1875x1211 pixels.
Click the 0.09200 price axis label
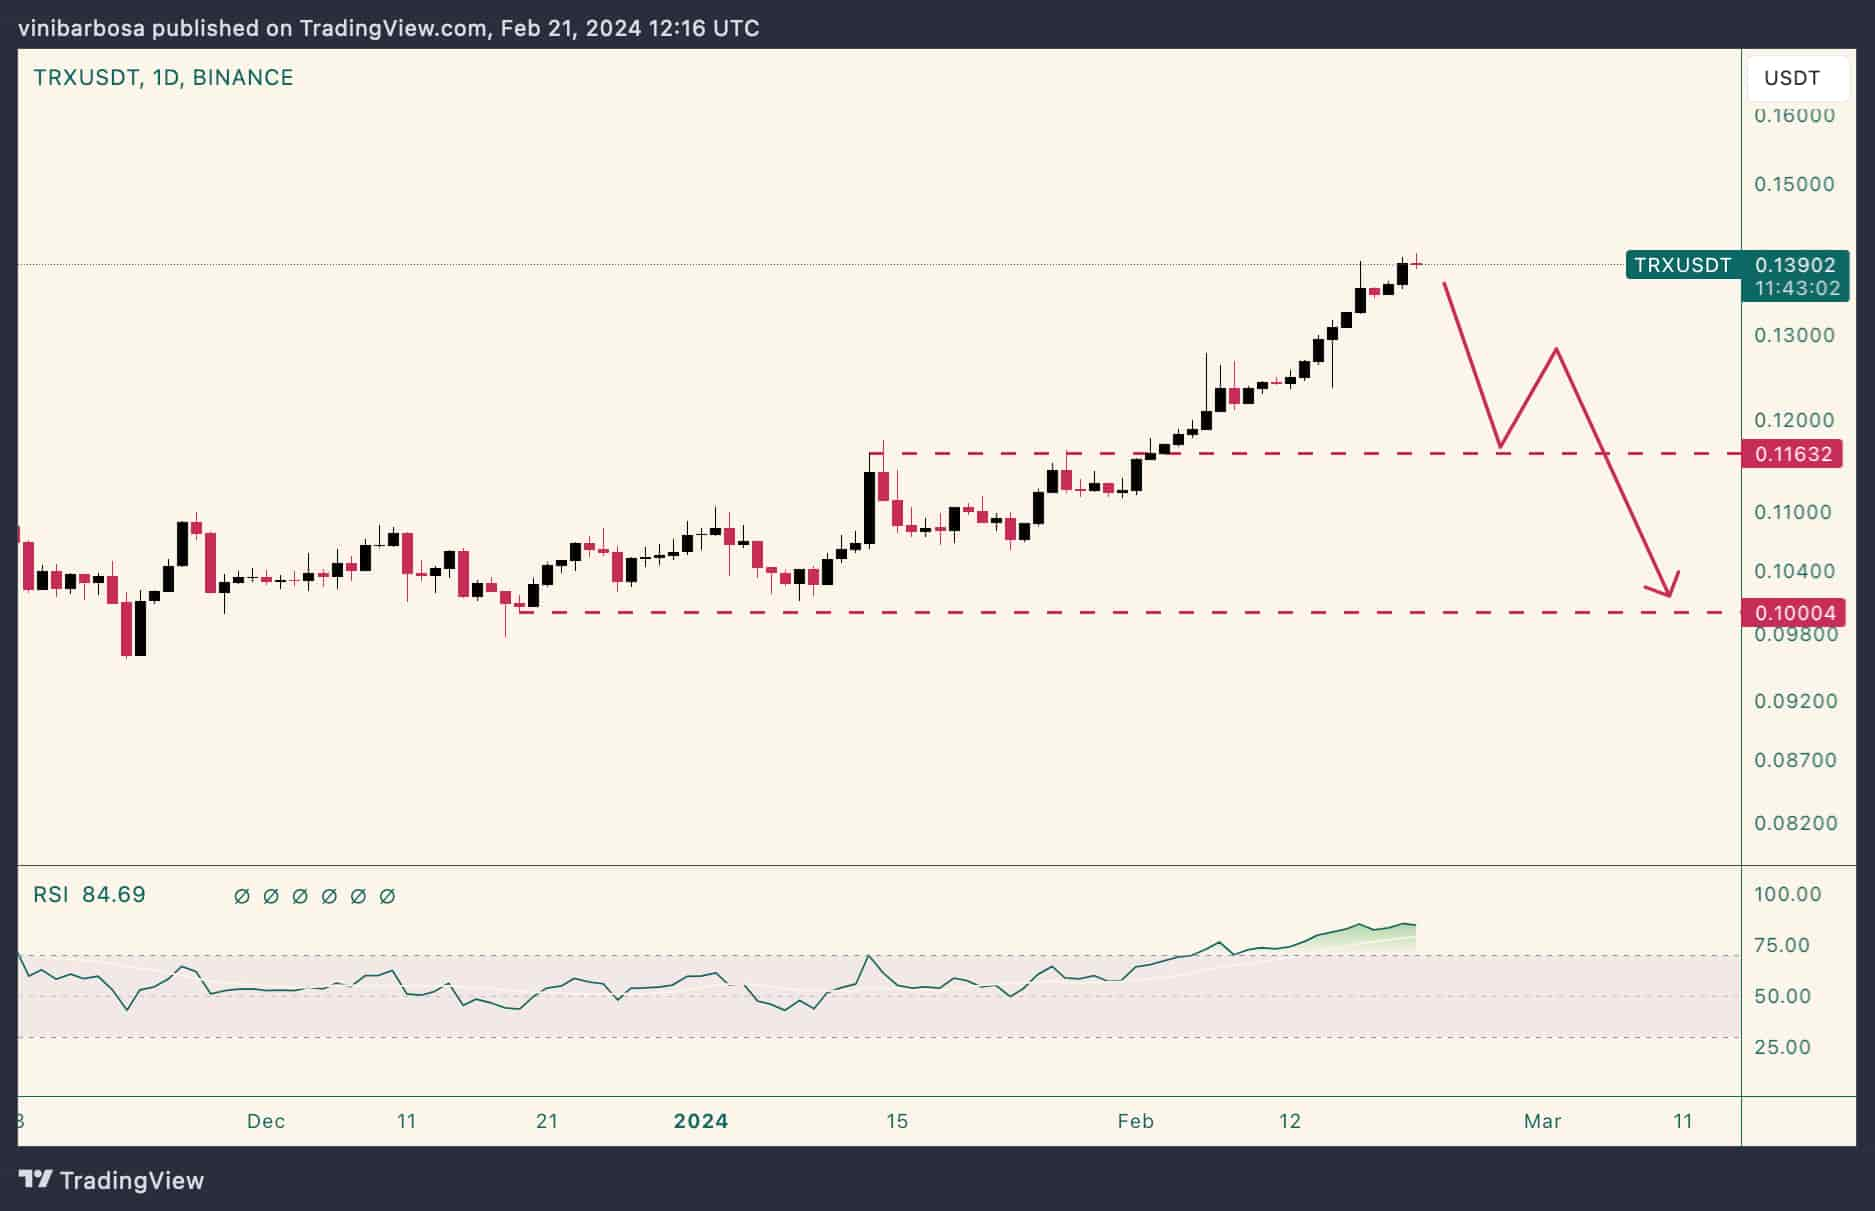(x=1795, y=701)
